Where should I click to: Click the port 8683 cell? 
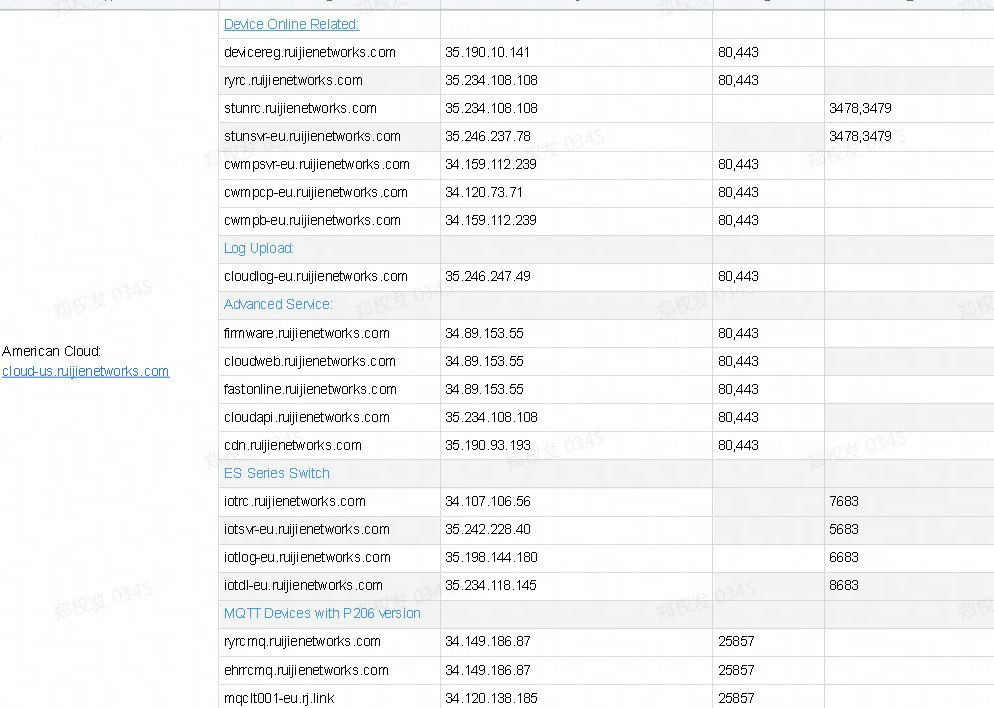(x=843, y=585)
